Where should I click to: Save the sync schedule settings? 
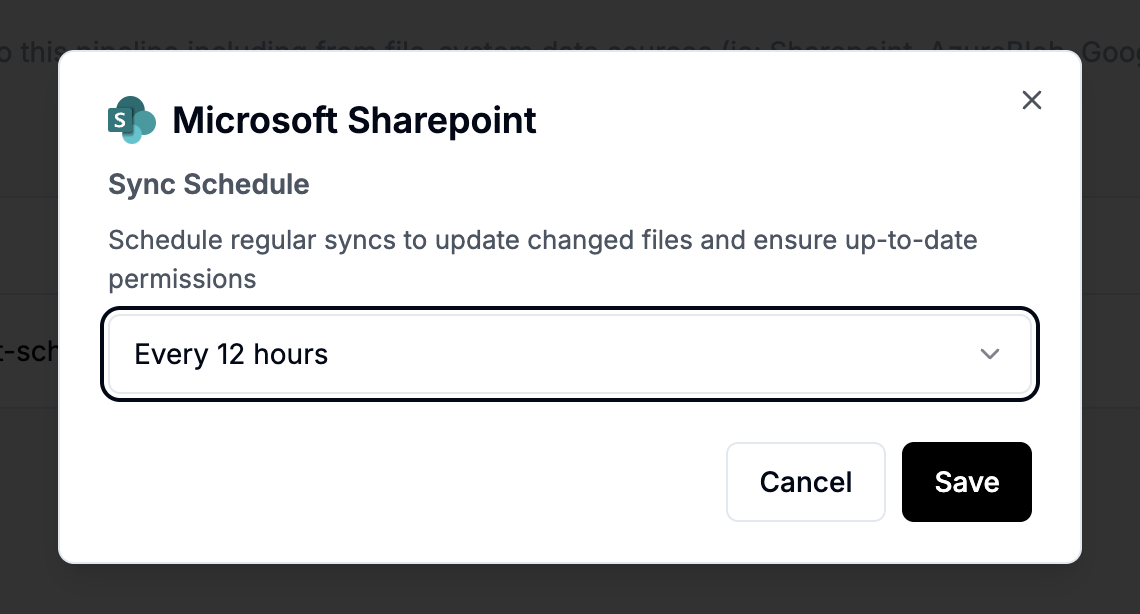click(966, 482)
